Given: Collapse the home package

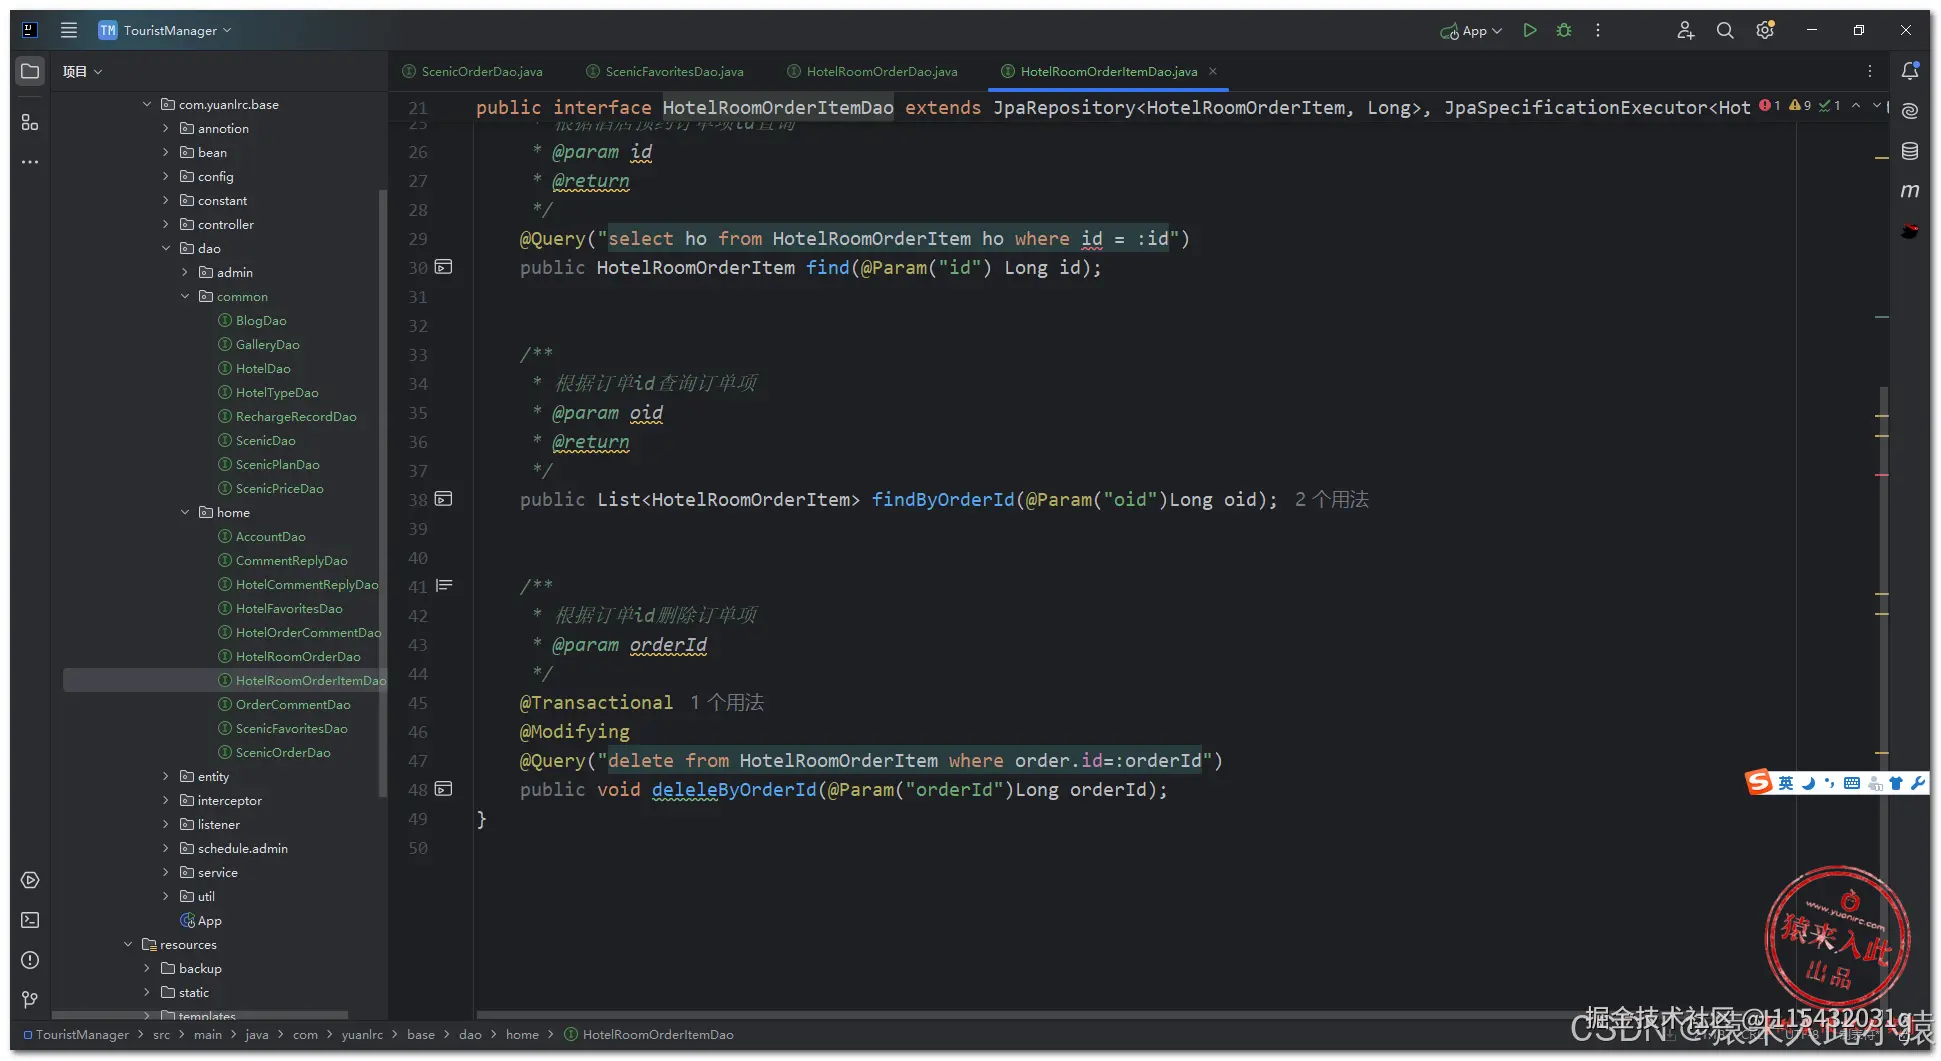Looking at the screenshot, I should click(185, 512).
